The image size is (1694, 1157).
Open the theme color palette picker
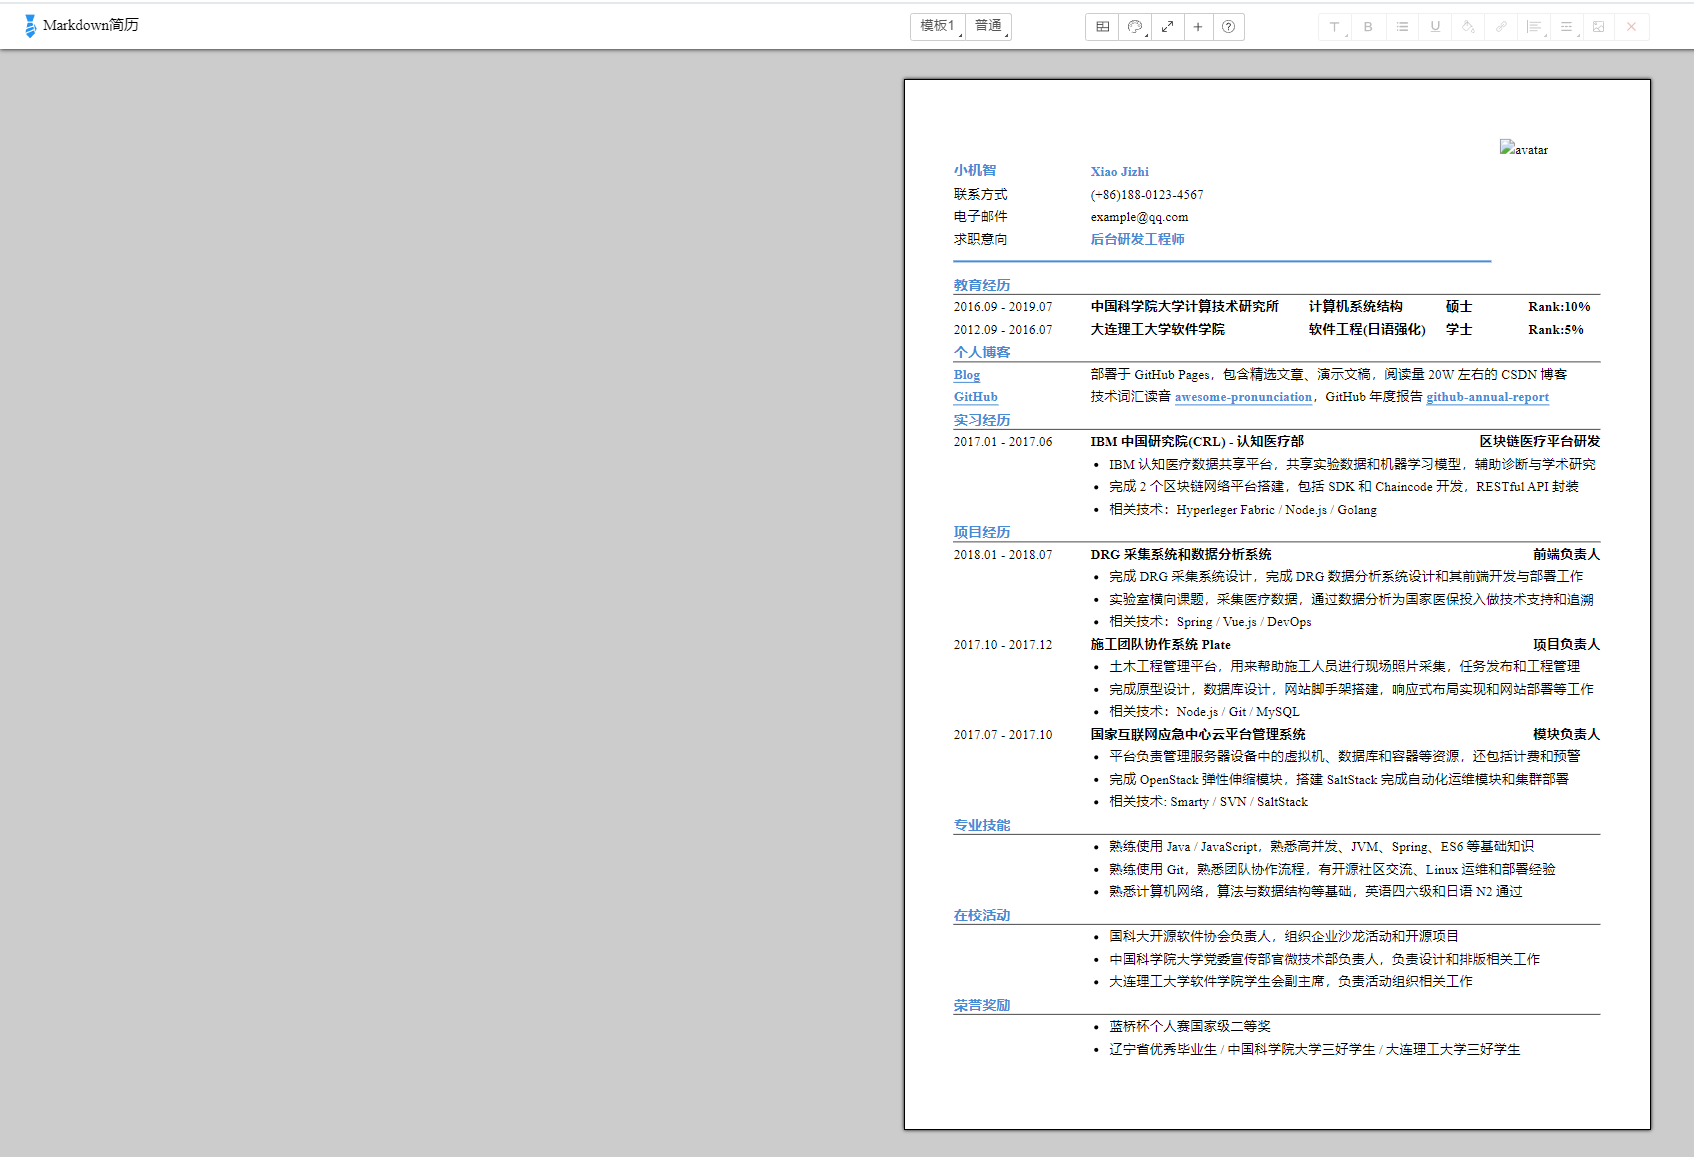point(1134,26)
